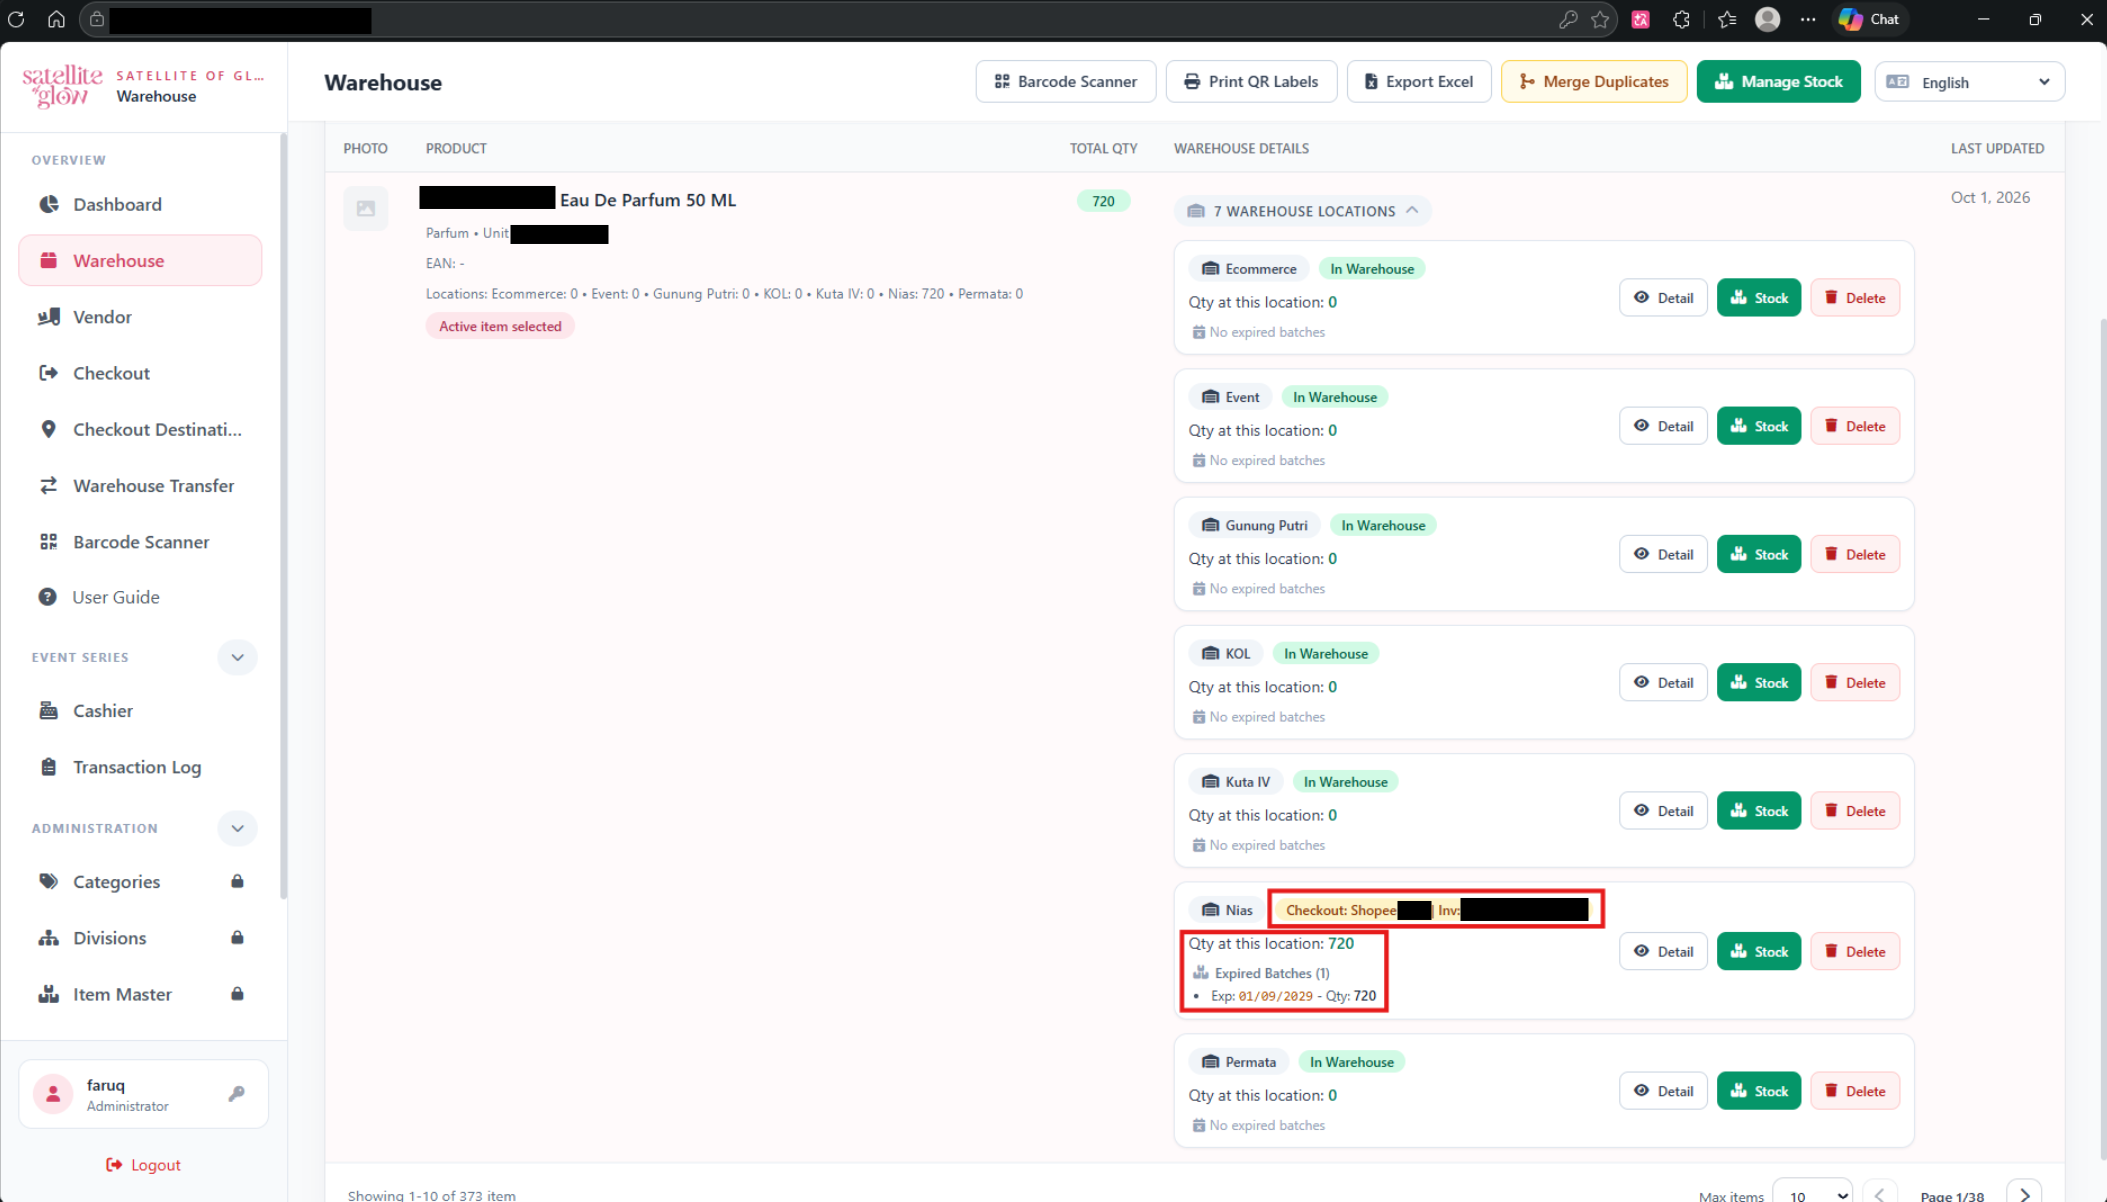The width and height of the screenshot is (2107, 1202).
Task: View Detail for Event location
Action: (1663, 426)
